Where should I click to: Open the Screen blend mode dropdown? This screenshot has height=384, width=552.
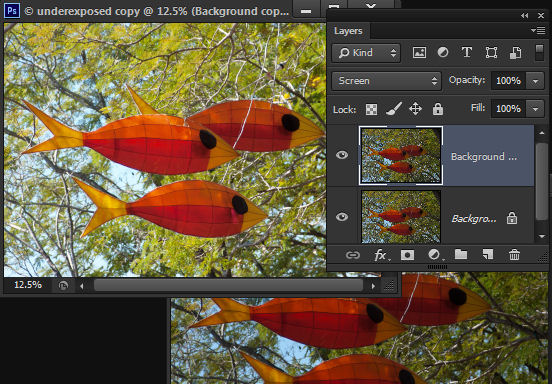click(386, 81)
